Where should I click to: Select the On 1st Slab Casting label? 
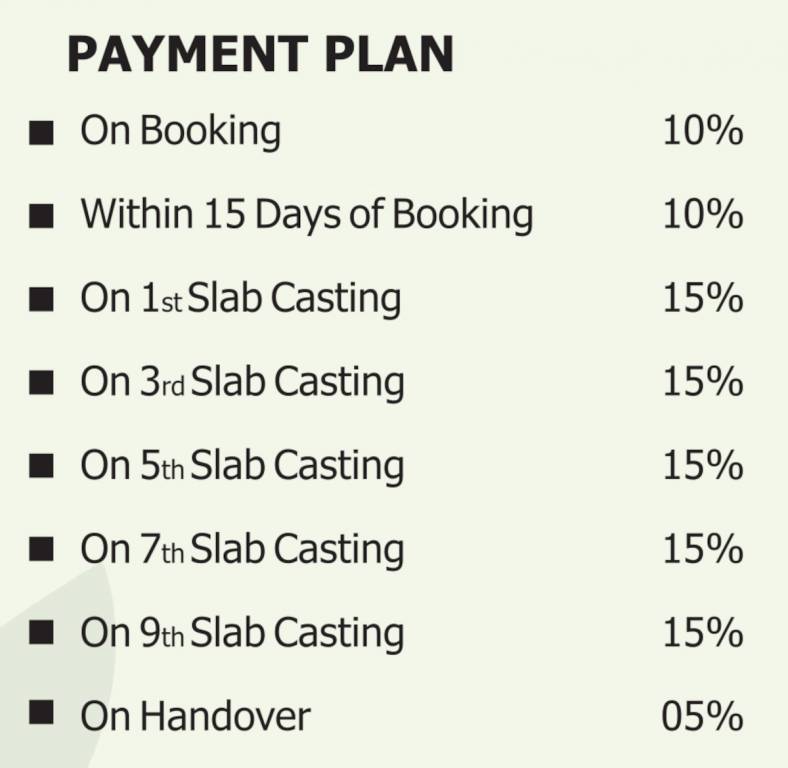click(x=240, y=299)
